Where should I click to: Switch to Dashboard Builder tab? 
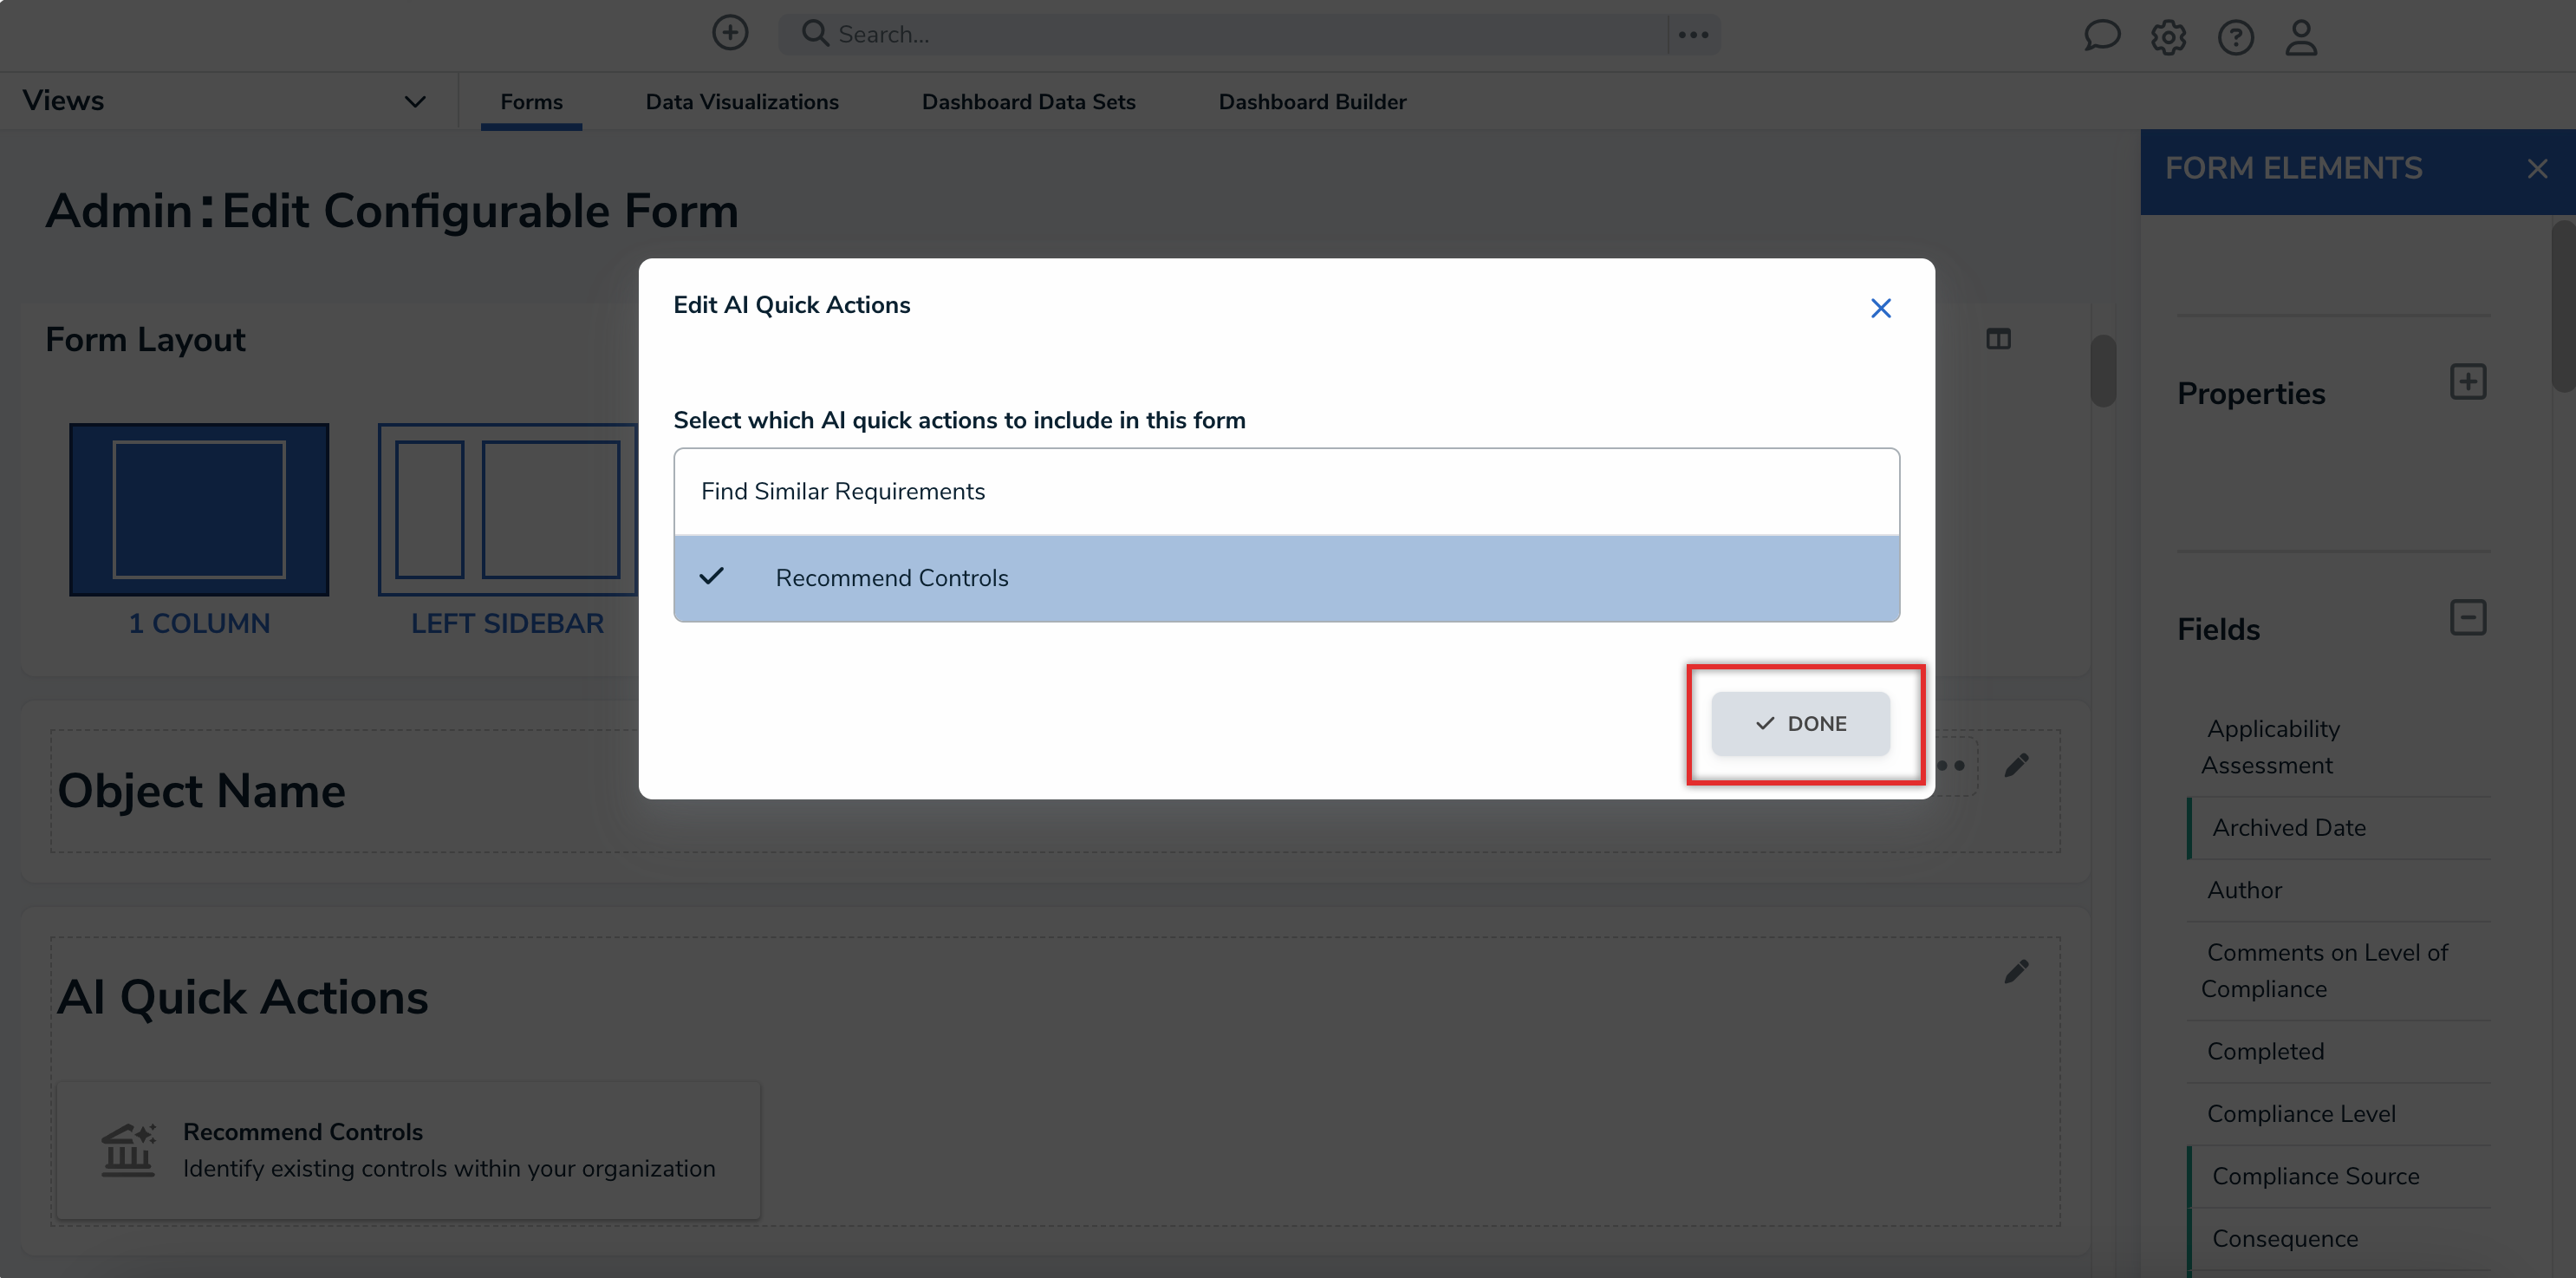click(1311, 102)
